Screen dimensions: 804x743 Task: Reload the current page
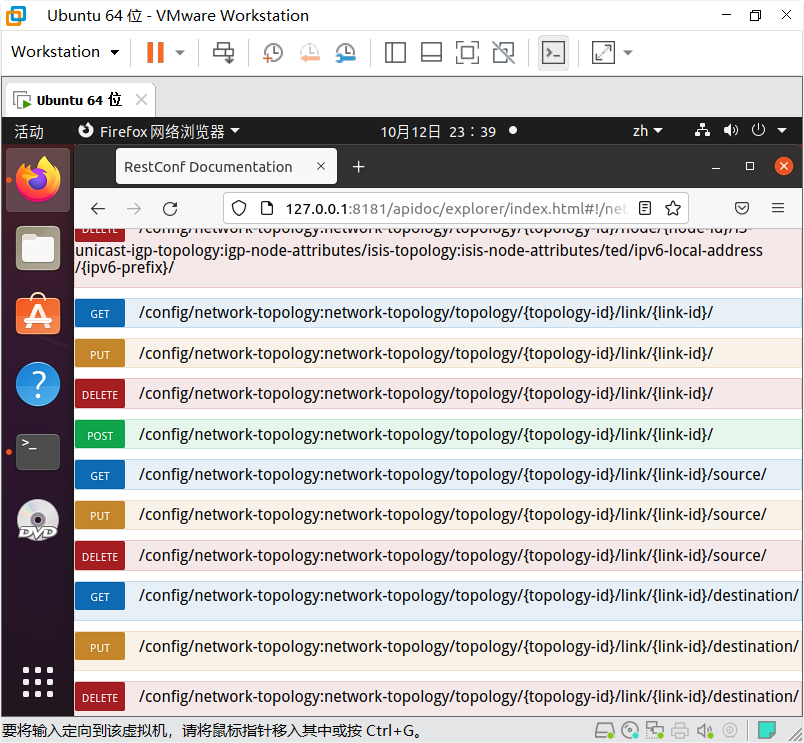pos(170,209)
